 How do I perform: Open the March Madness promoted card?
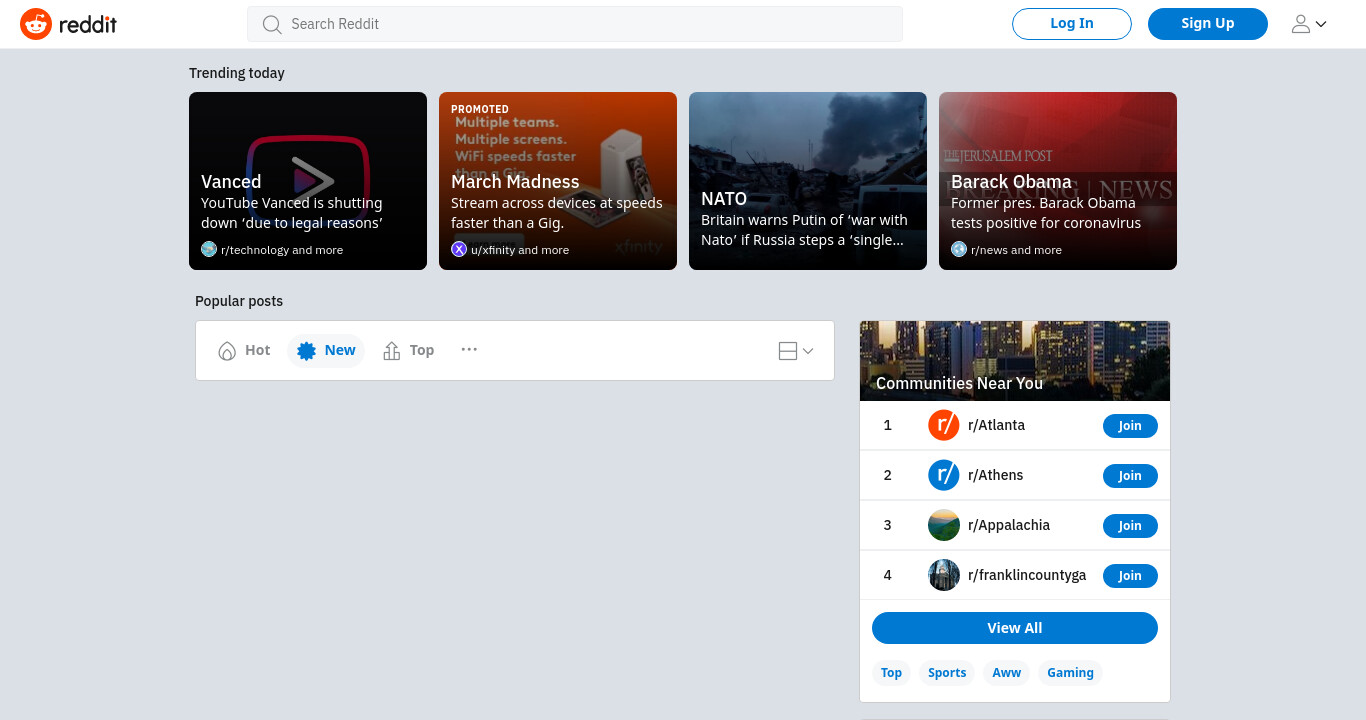click(558, 181)
